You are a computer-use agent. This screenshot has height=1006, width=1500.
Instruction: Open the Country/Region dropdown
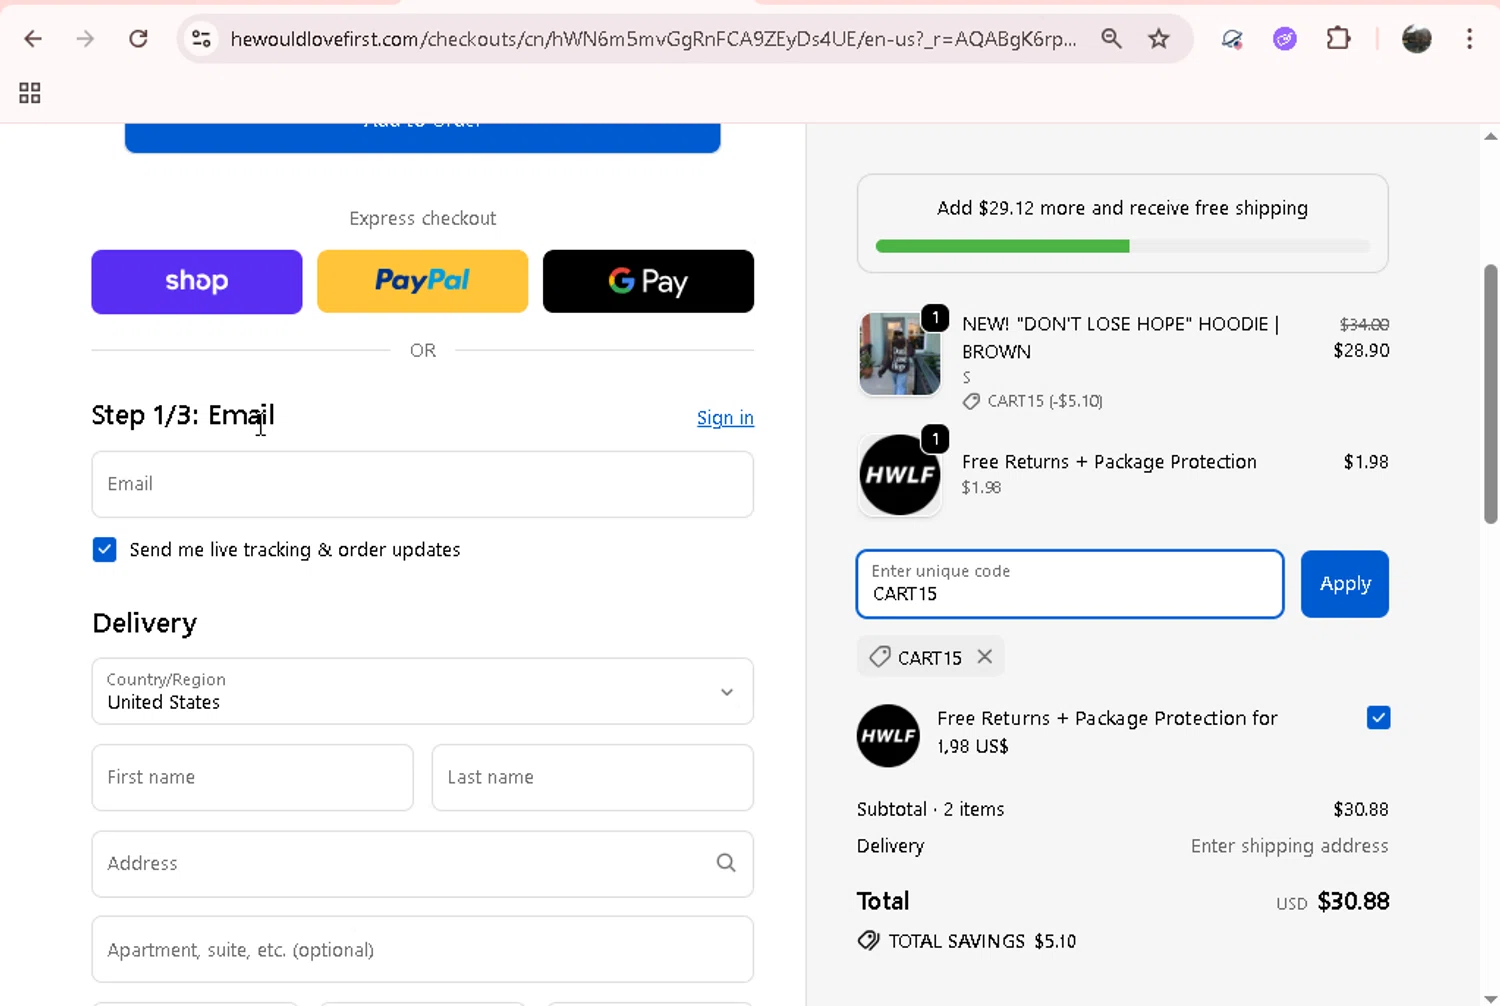click(x=422, y=691)
